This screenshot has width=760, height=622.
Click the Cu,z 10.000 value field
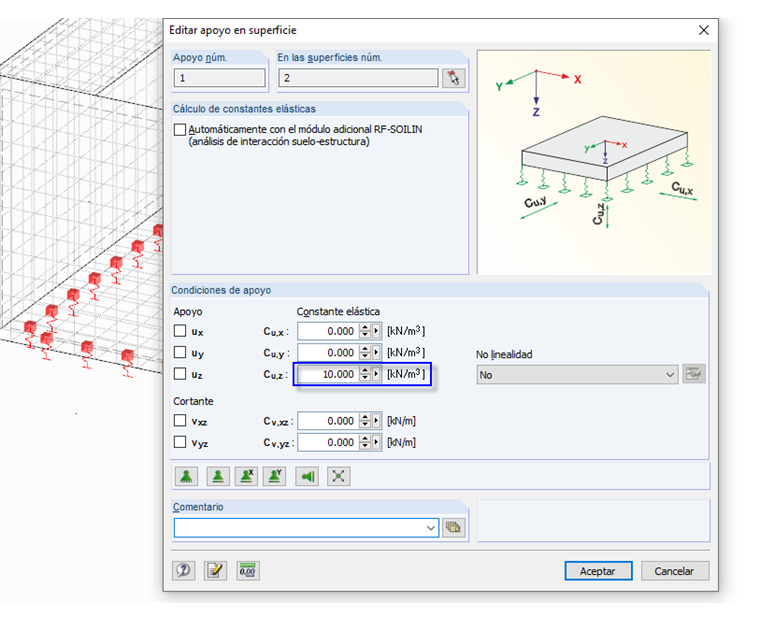[x=329, y=374]
